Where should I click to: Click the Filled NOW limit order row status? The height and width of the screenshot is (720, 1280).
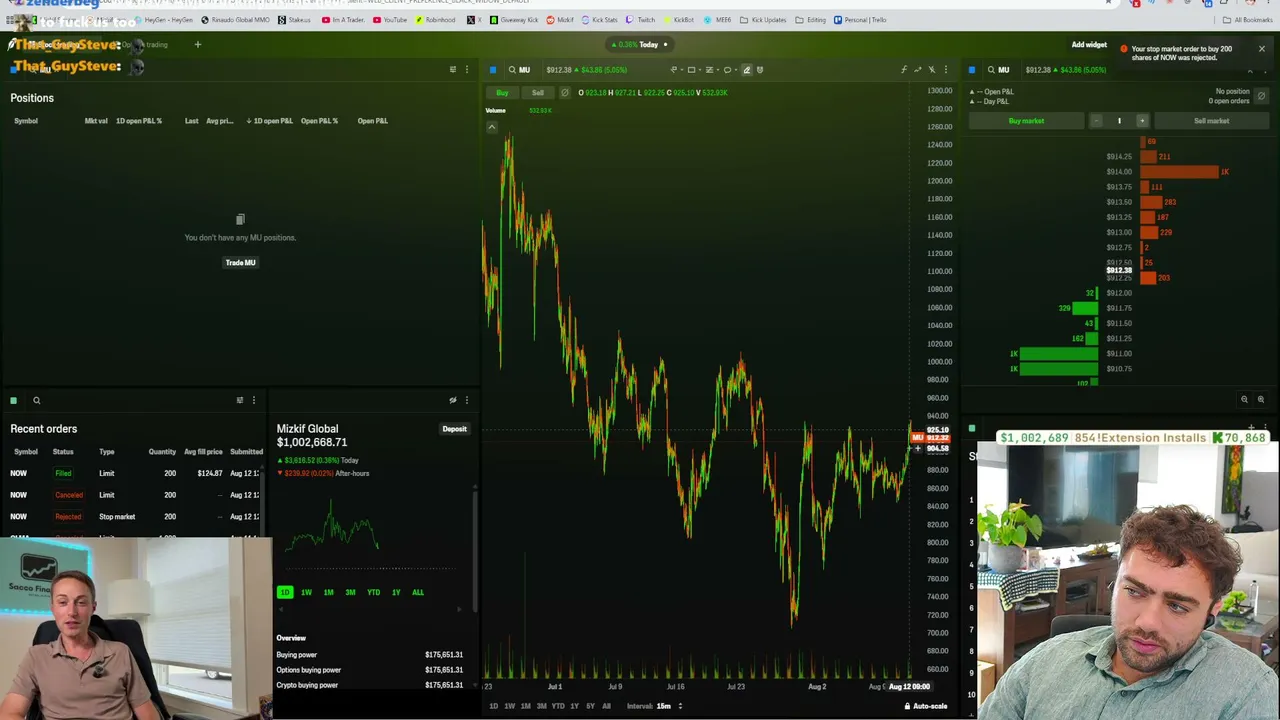[x=63, y=473]
